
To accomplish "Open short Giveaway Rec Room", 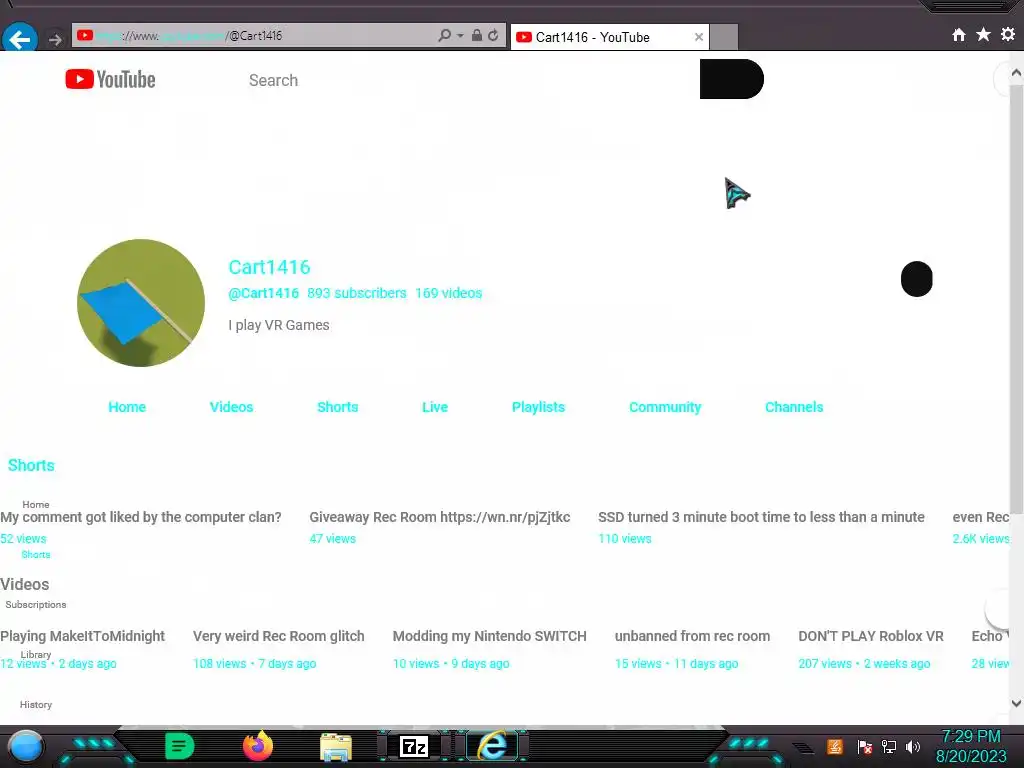I will point(440,517).
